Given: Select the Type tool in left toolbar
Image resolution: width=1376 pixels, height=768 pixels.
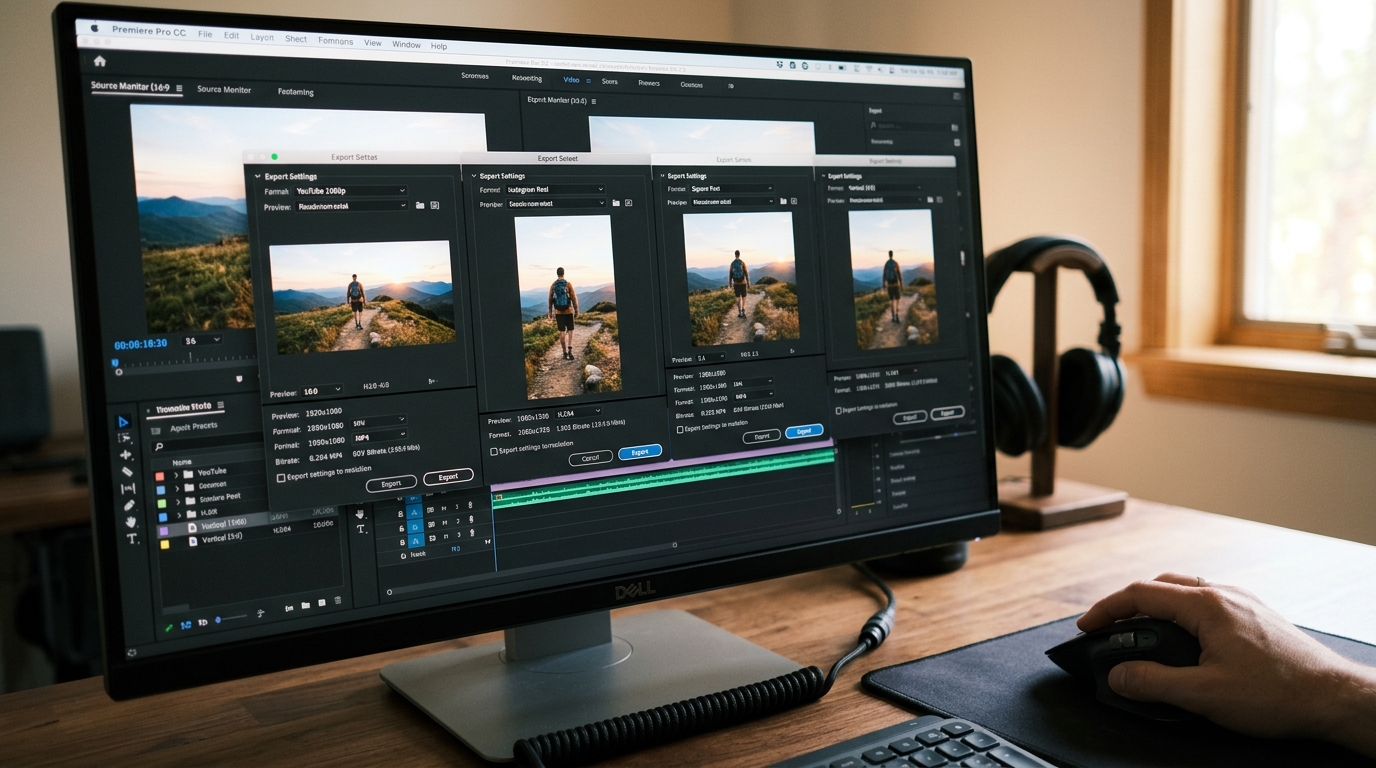Looking at the screenshot, I should [x=132, y=539].
